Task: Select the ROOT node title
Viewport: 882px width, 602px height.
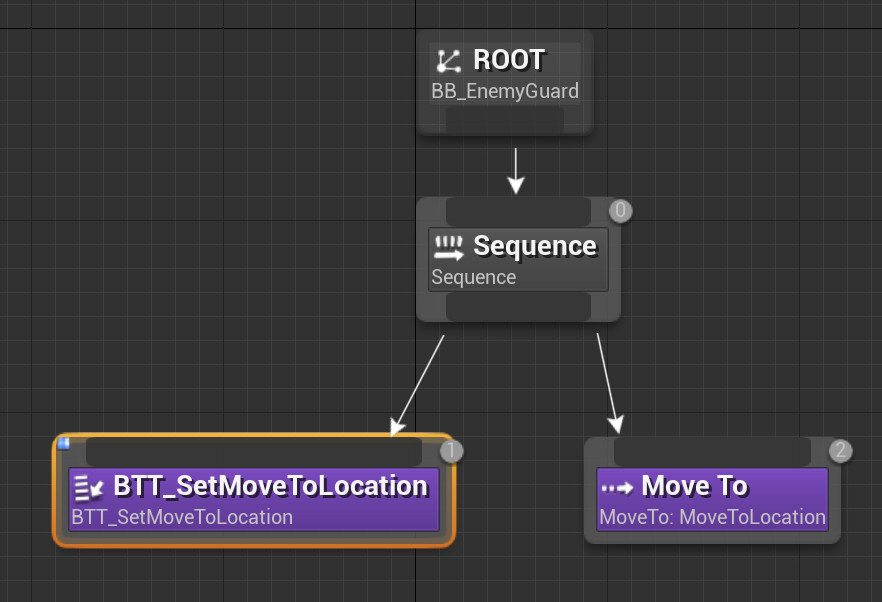Action: 509,60
